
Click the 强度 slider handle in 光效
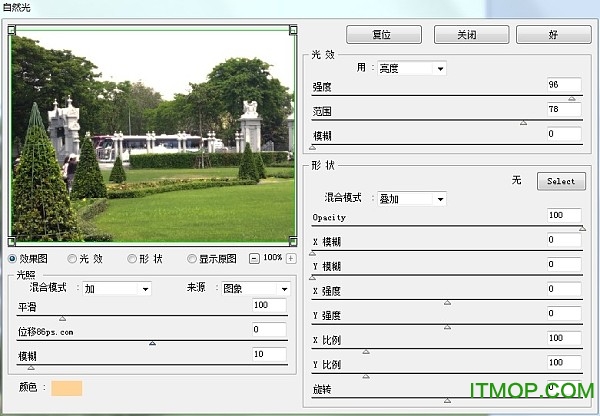point(572,98)
